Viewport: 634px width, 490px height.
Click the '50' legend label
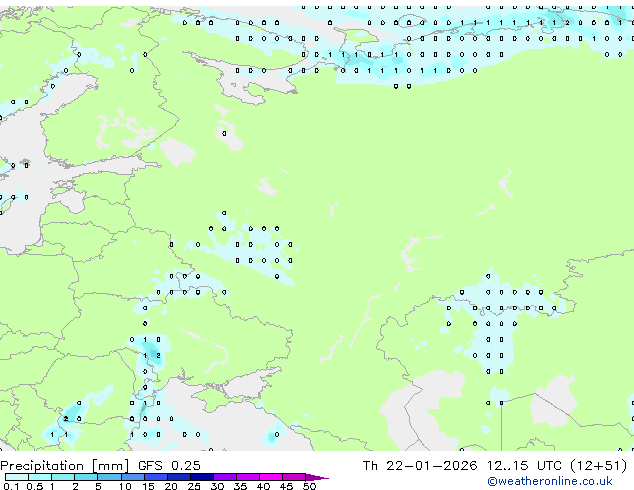(x=309, y=486)
